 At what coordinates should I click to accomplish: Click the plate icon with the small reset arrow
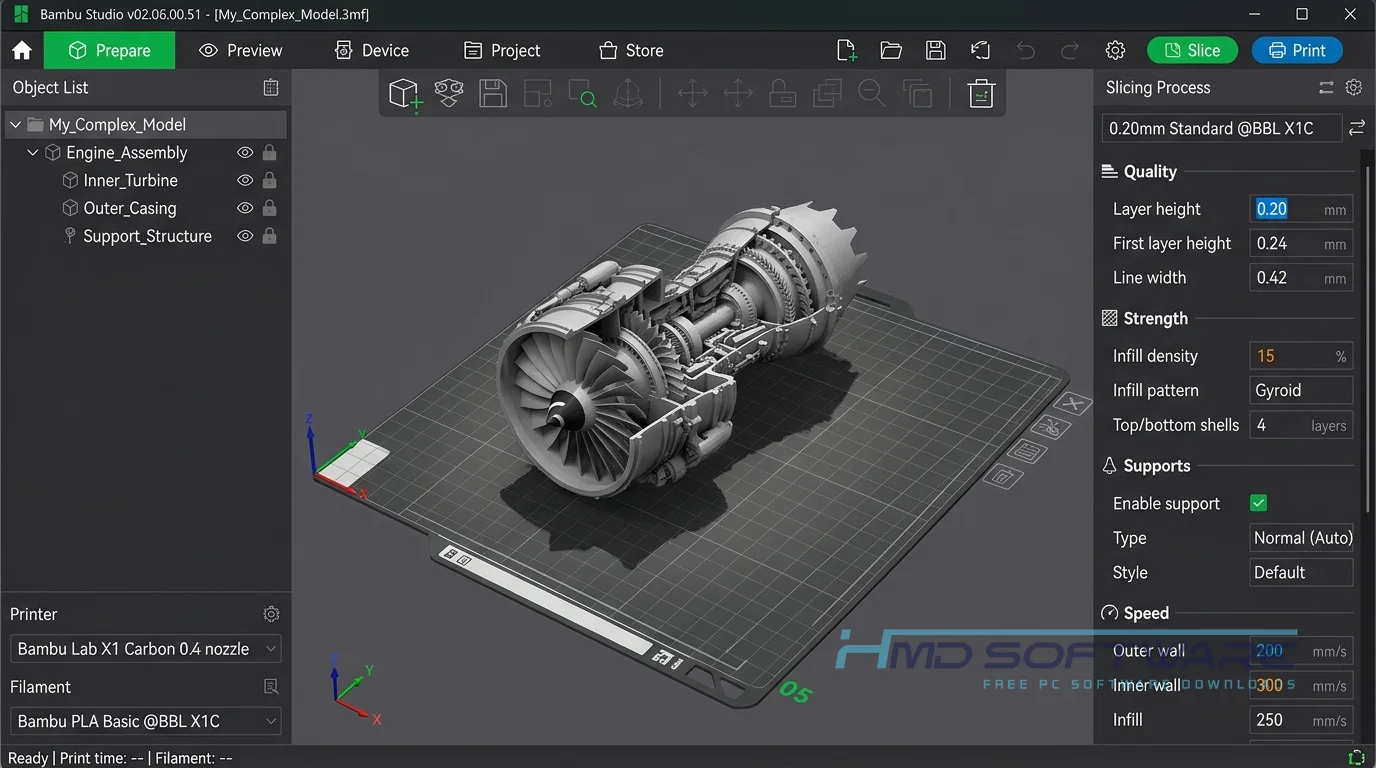[538, 94]
